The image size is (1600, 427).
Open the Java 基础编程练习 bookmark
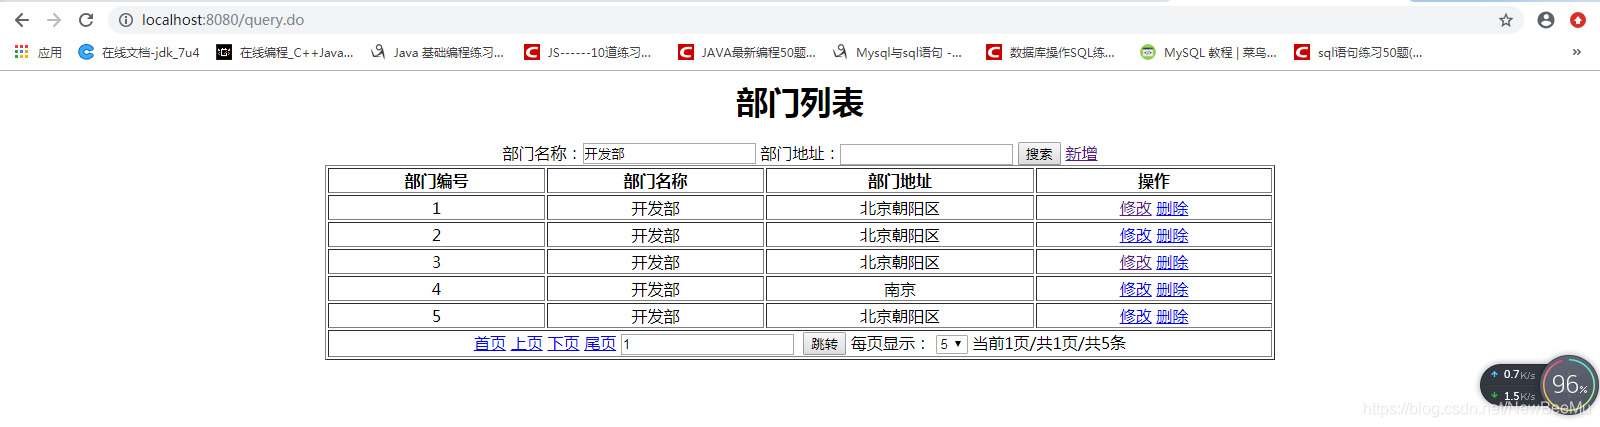pos(437,52)
